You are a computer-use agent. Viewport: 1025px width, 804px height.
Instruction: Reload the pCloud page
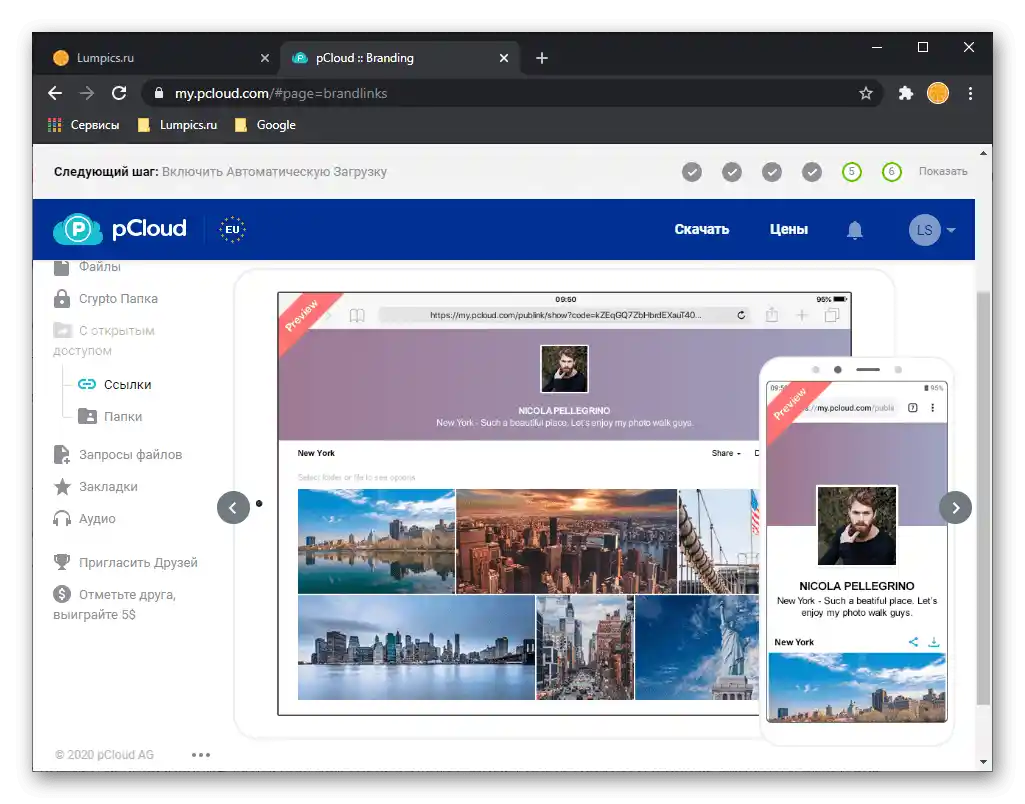pyautogui.click(x=119, y=93)
